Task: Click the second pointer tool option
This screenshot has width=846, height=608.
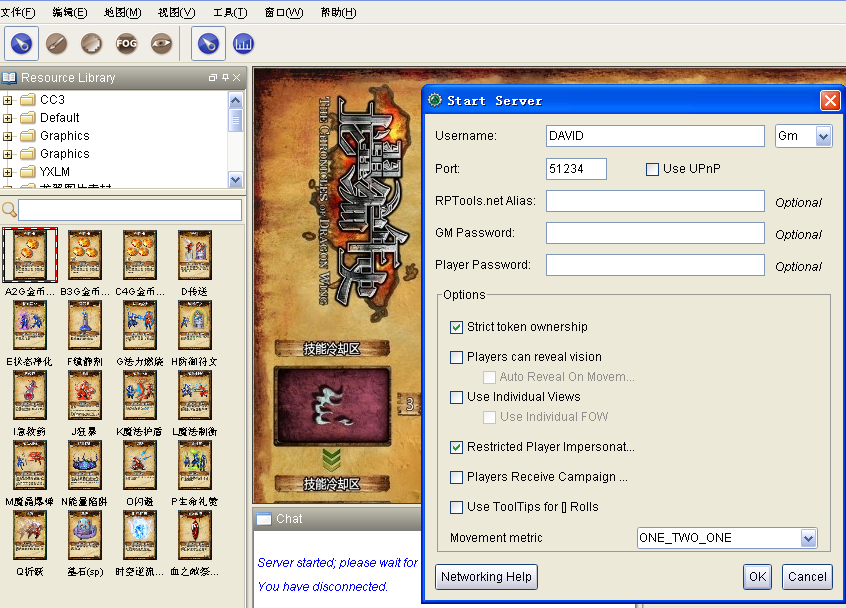Action: click(x=208, y=44)
